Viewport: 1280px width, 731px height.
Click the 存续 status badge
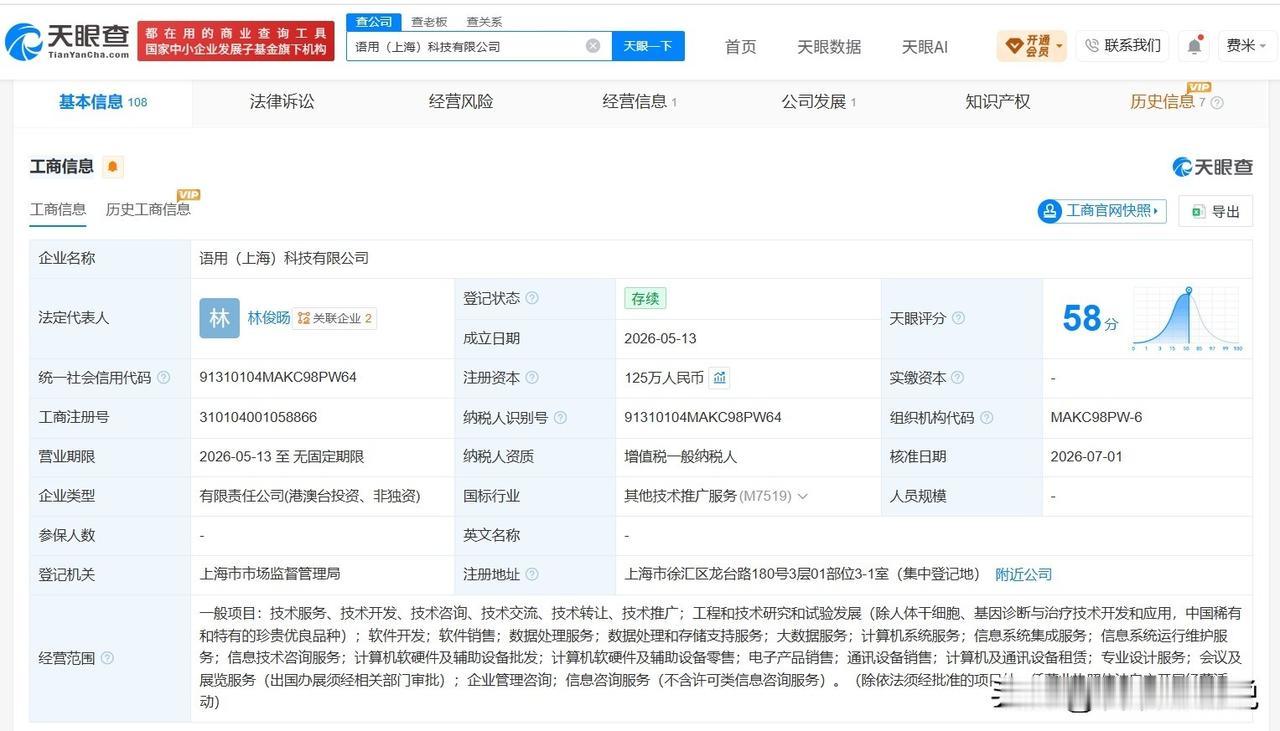[x=645, y=298]
